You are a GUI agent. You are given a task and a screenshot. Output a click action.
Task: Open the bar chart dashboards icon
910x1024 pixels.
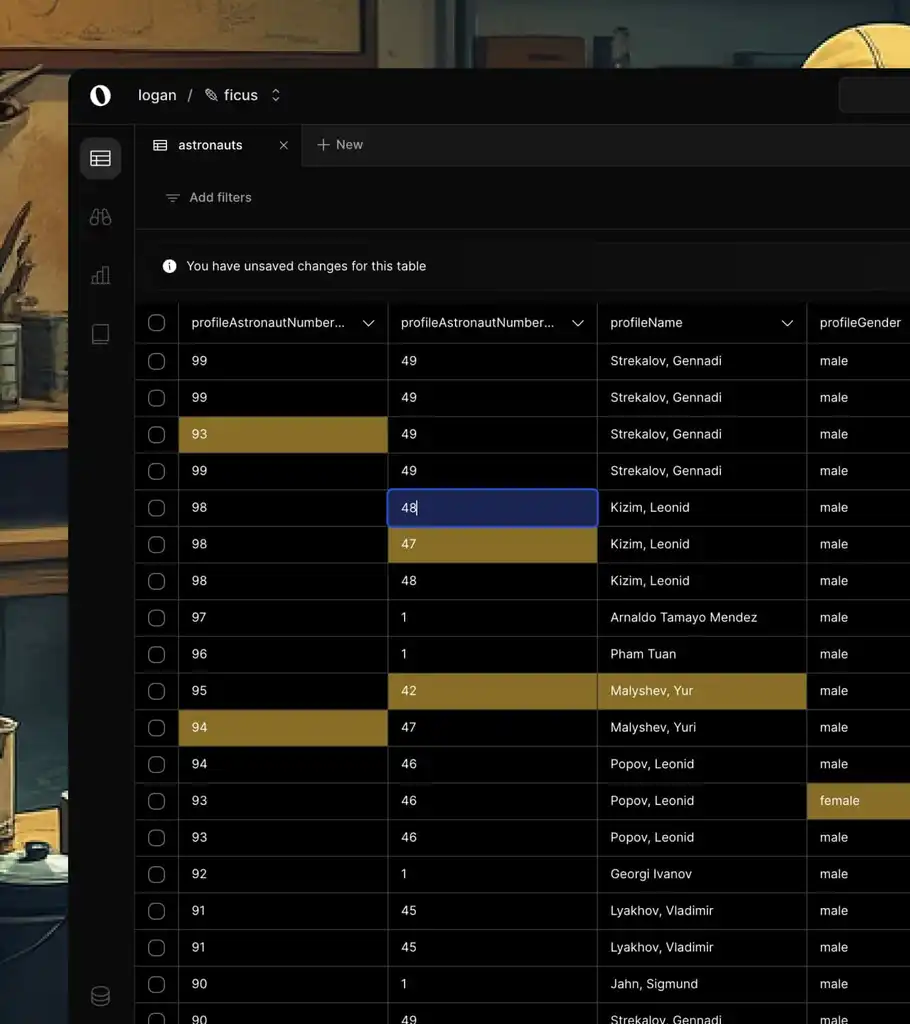(x=100, y=275)
